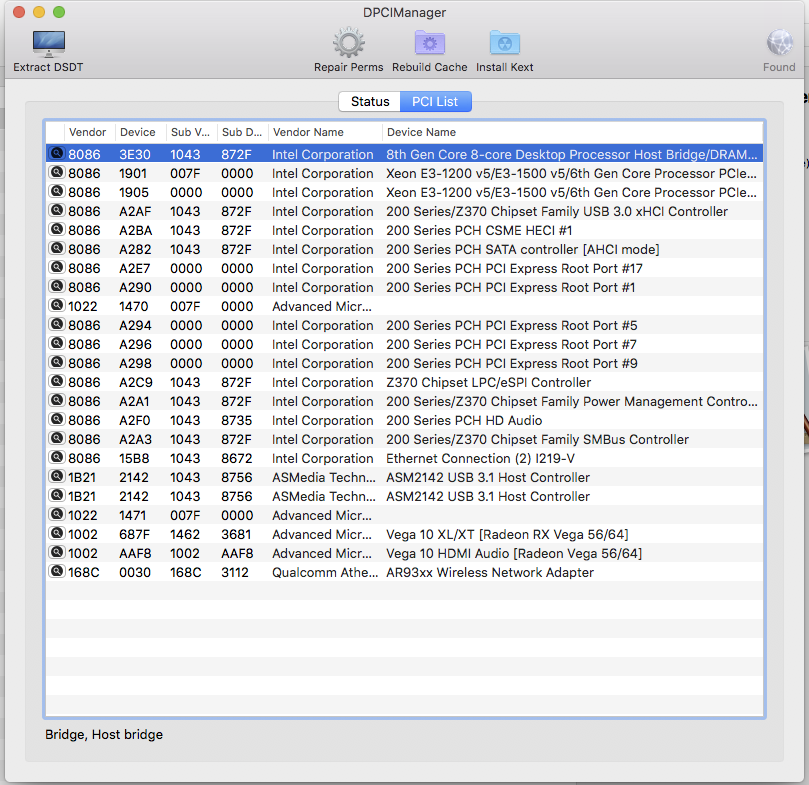Viewport: 809px width, 785px height.
Task: Click lookup icon for SATA controller row
Action: tap(56, 249)
